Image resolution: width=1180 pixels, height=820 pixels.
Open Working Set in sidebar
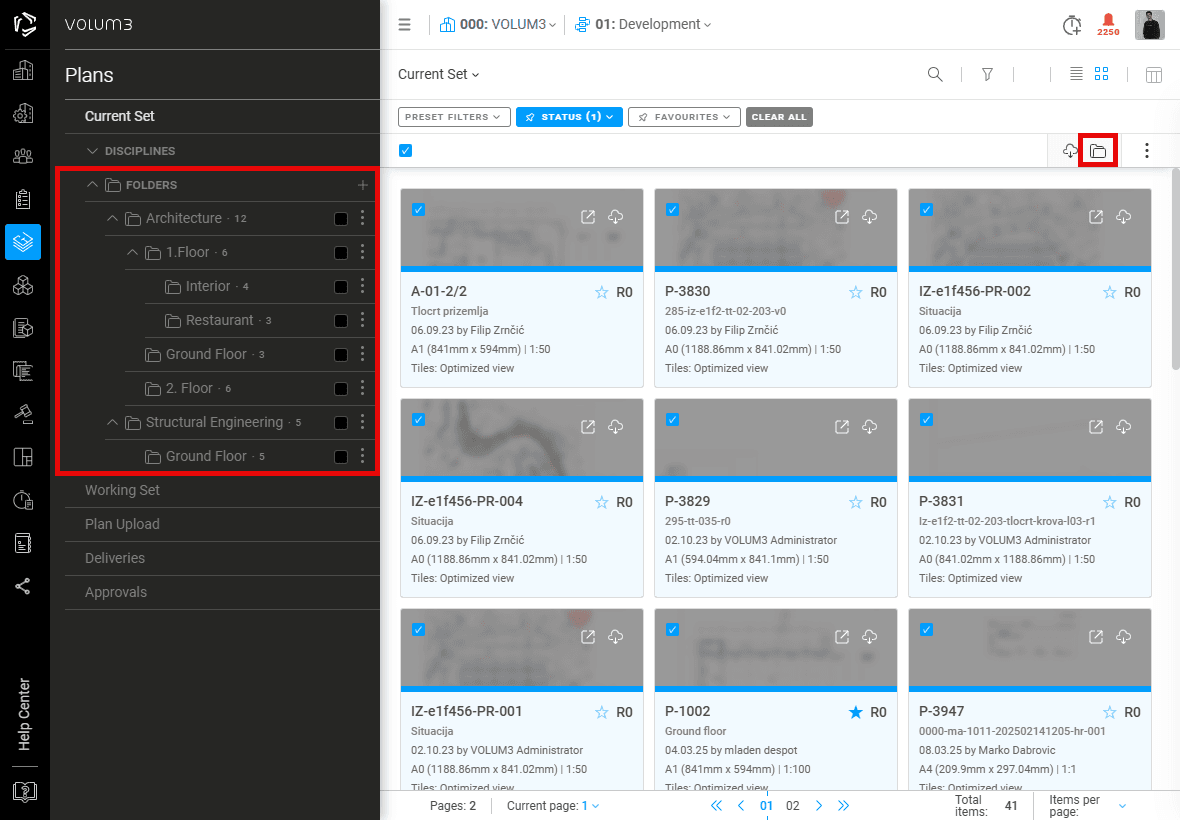point(122,490)
